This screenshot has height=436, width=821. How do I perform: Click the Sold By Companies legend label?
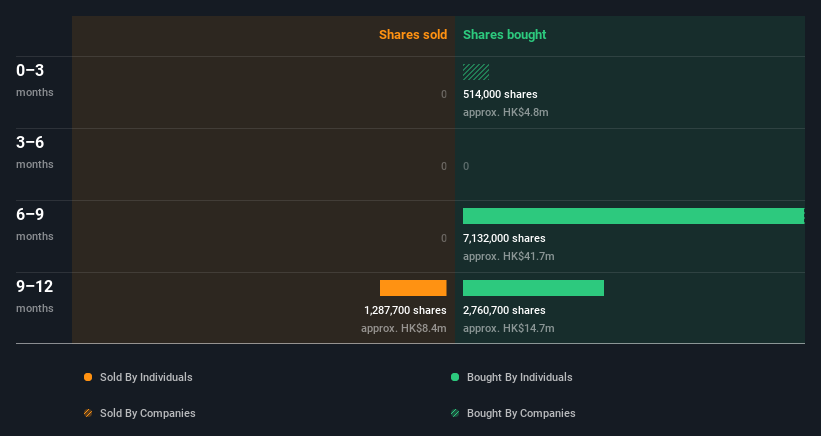pos(148,413)
